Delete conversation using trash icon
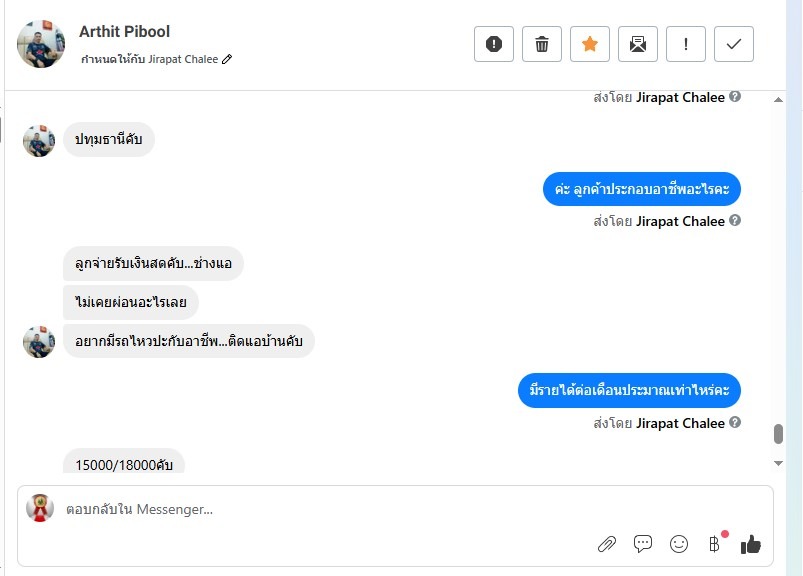Viewport: 803px width, 576px height. [542, 44]
